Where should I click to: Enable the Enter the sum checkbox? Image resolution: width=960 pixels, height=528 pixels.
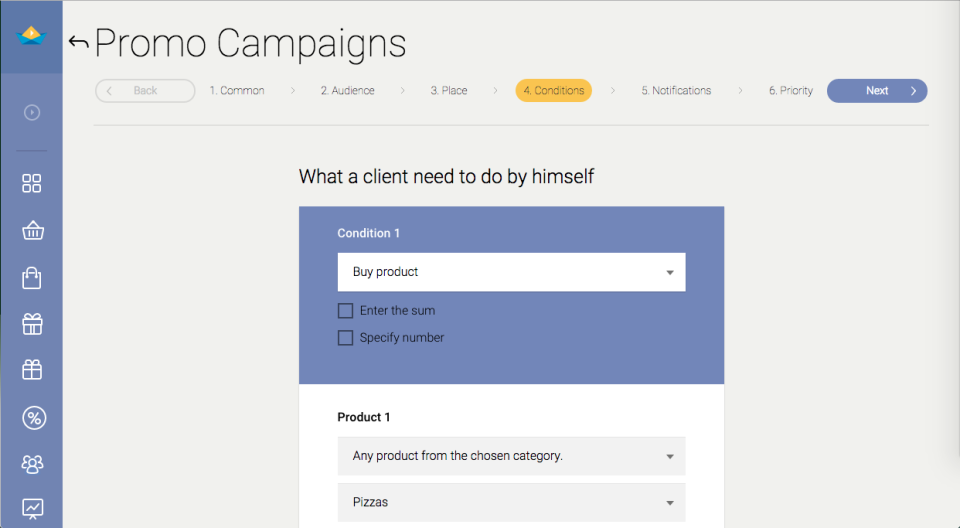[346, 311]
